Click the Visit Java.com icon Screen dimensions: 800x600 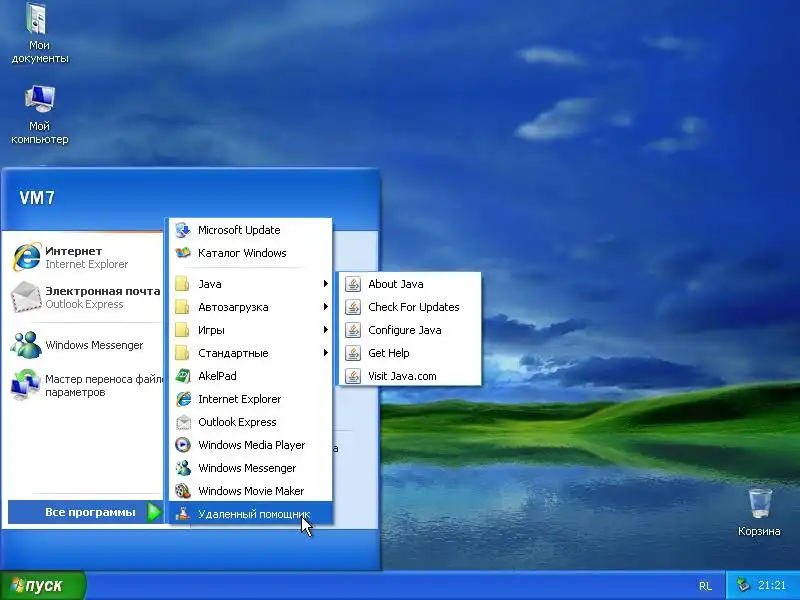pos(353,376)
